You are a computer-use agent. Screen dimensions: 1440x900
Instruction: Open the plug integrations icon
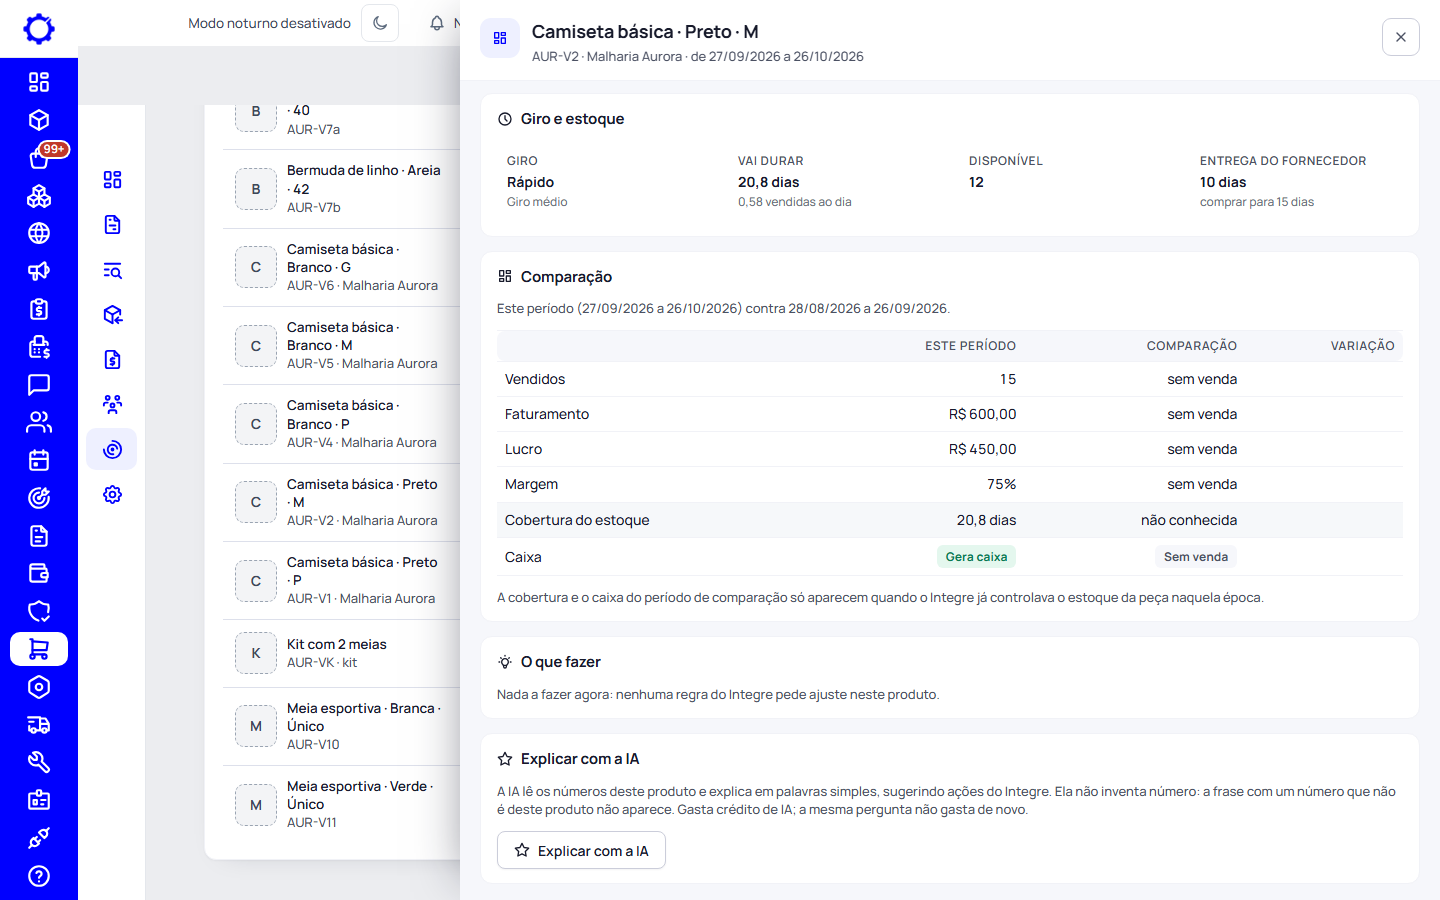39,838
